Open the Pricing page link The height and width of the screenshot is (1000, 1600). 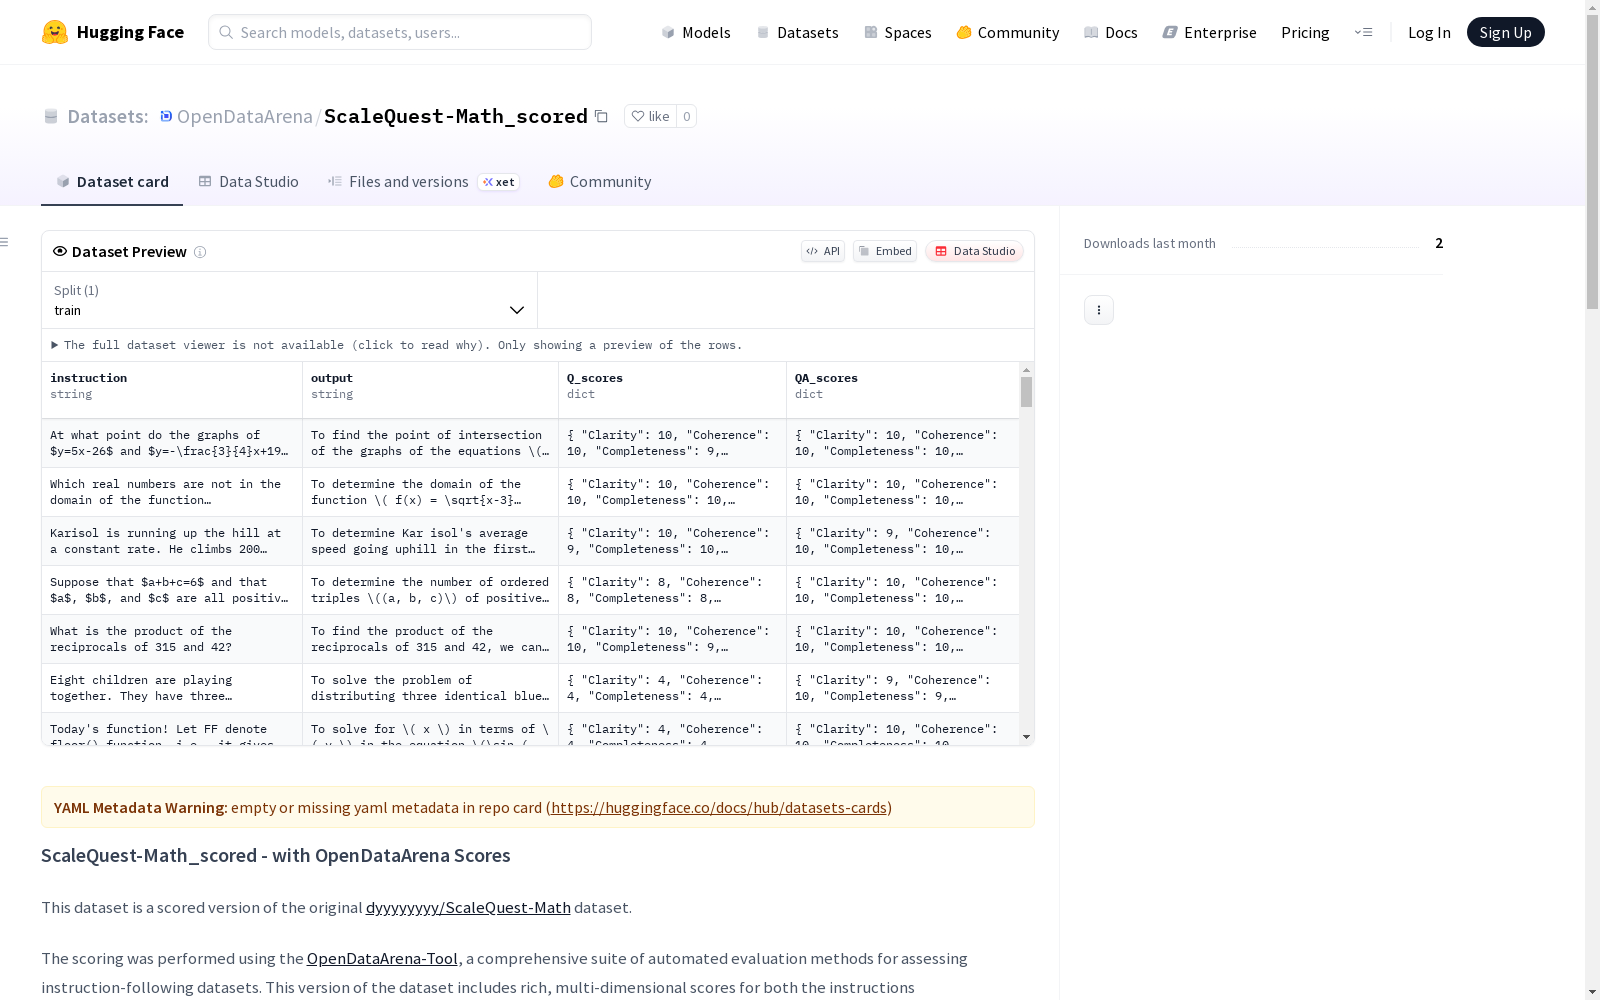click(1305, 32)
